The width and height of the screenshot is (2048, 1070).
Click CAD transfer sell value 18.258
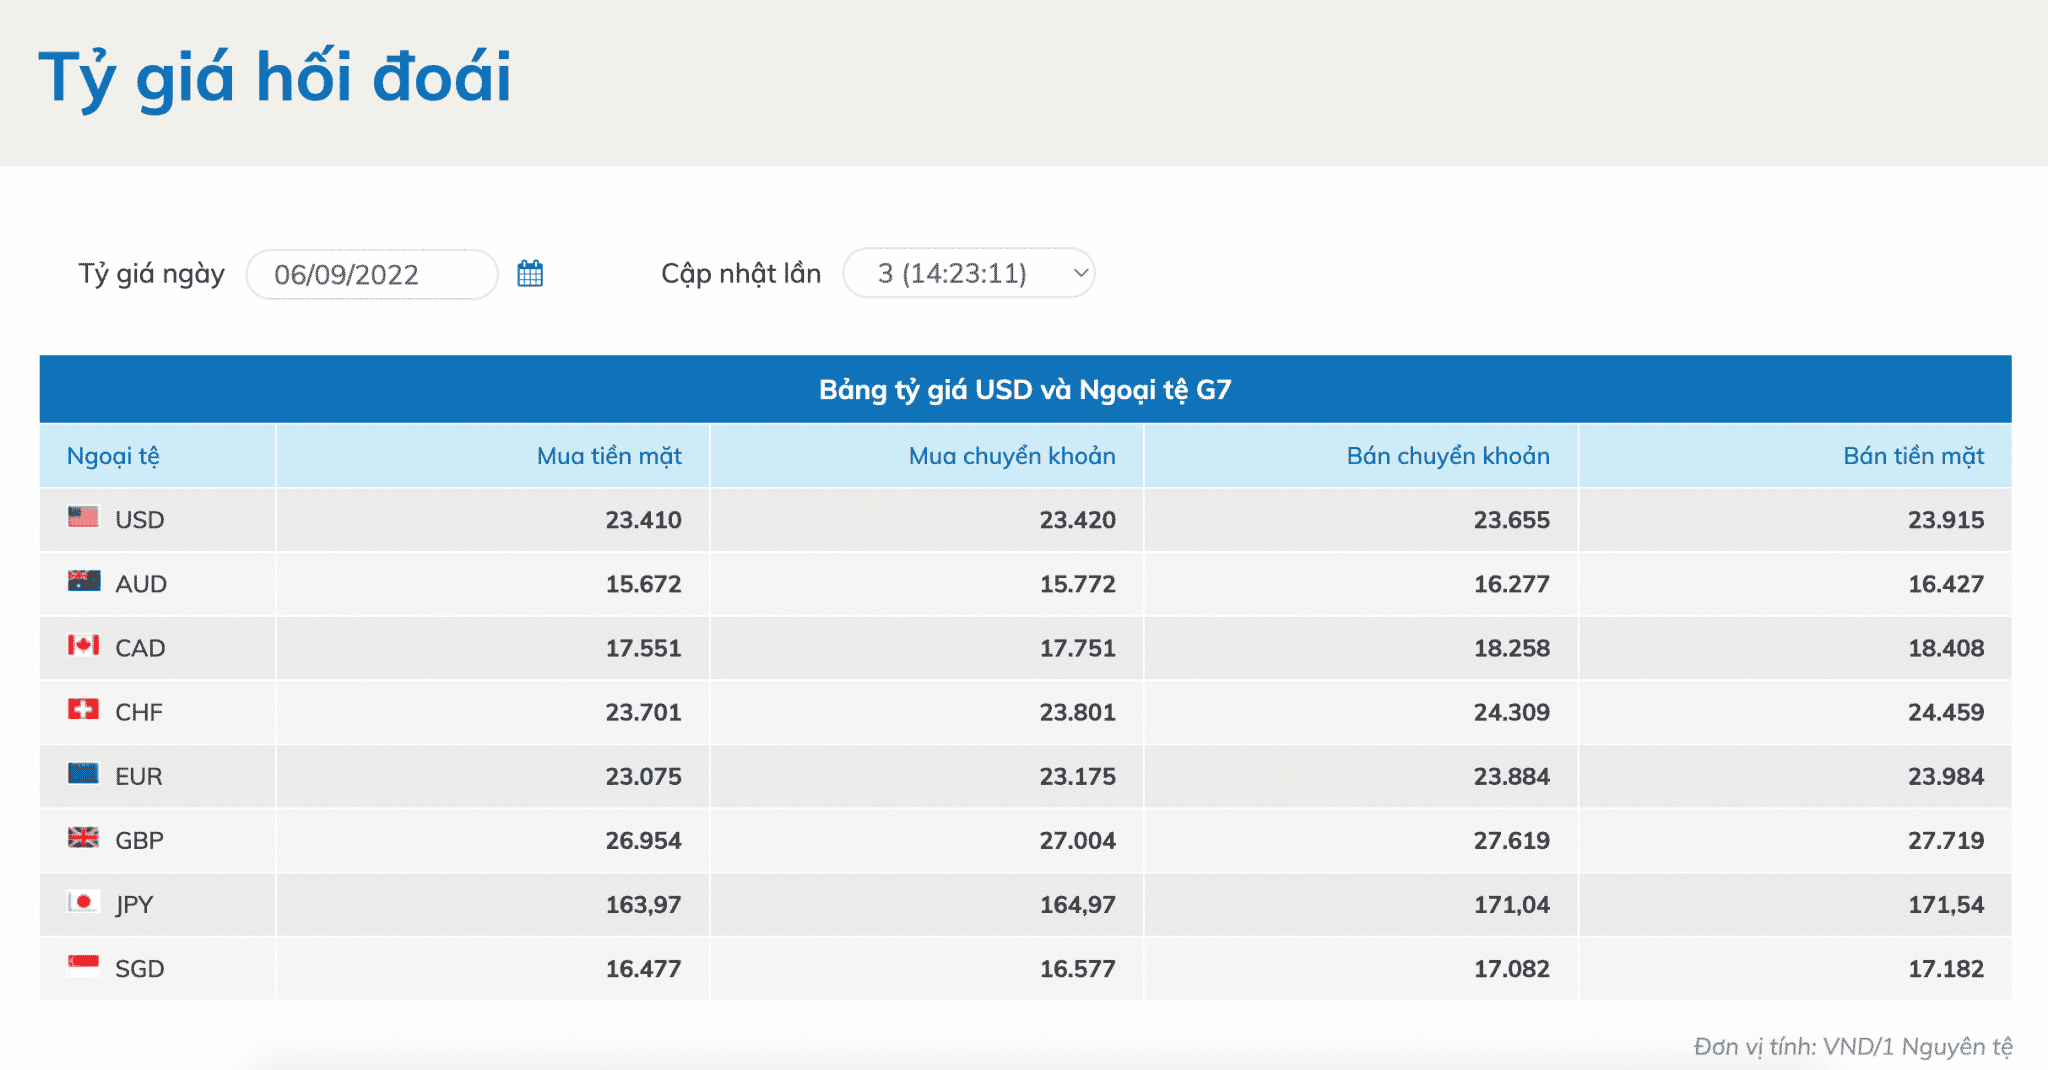click(x=1511, y=648)
